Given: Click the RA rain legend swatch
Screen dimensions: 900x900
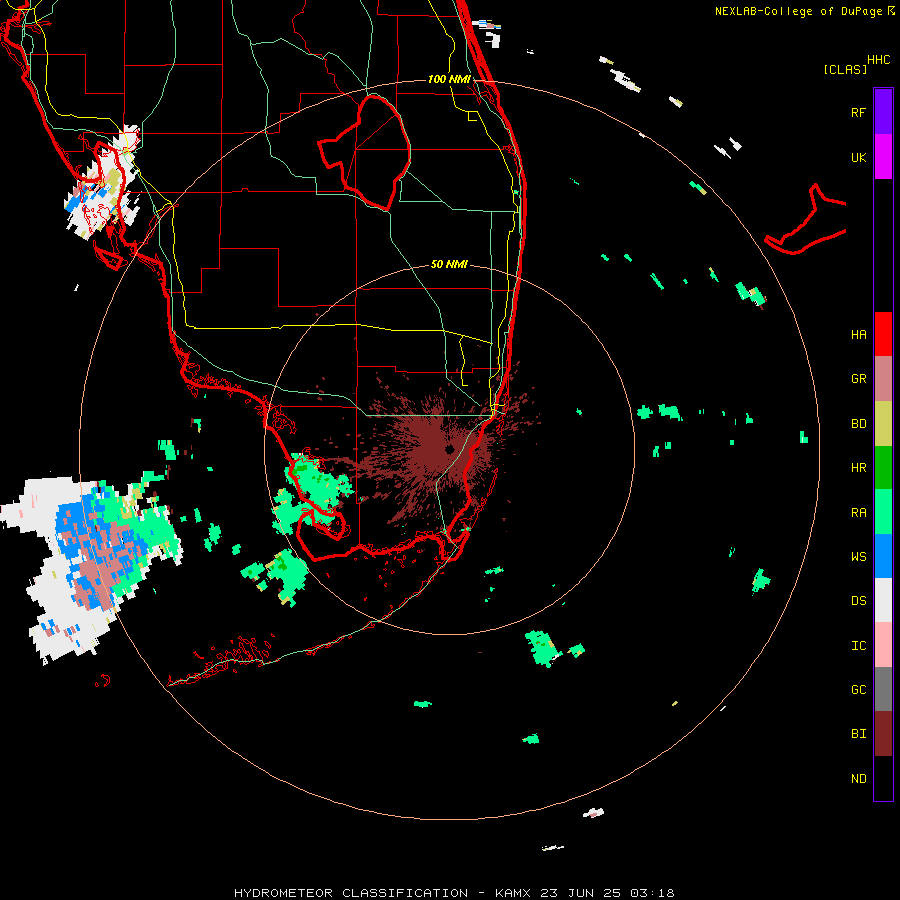Looking at the screenshot, I should [x=883, y=512].
